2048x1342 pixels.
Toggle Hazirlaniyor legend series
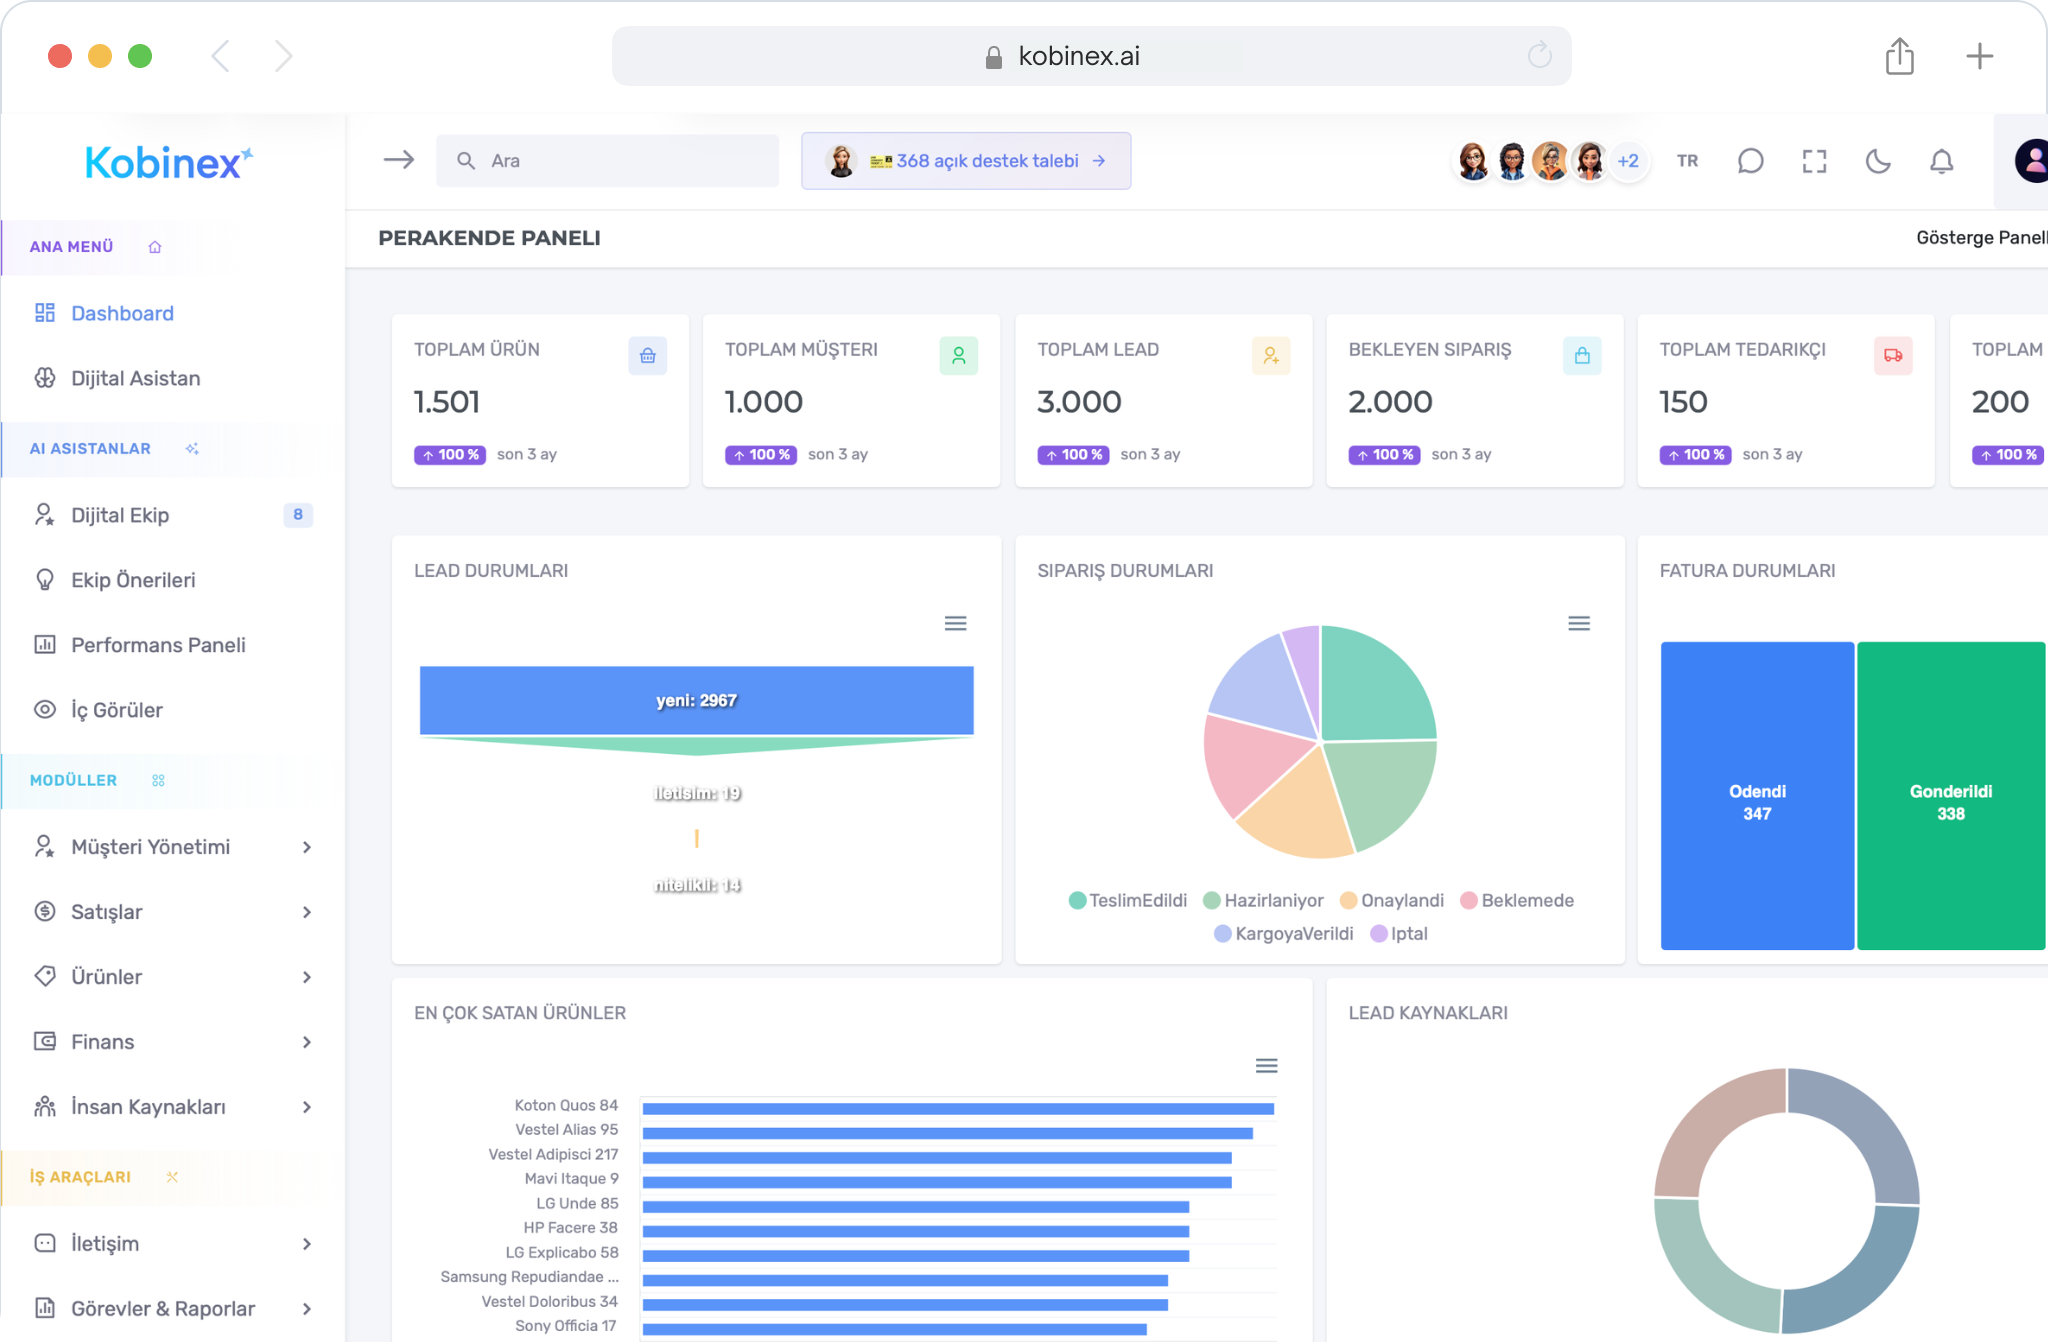pyautogui.click(x=1263, y=901)
